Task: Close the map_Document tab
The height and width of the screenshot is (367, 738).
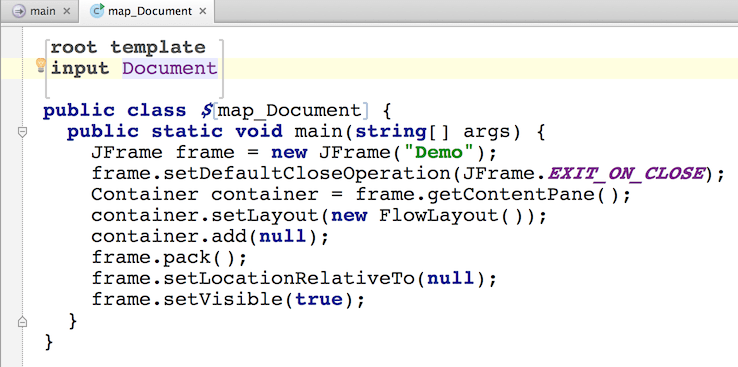Action: click(203, 11)
